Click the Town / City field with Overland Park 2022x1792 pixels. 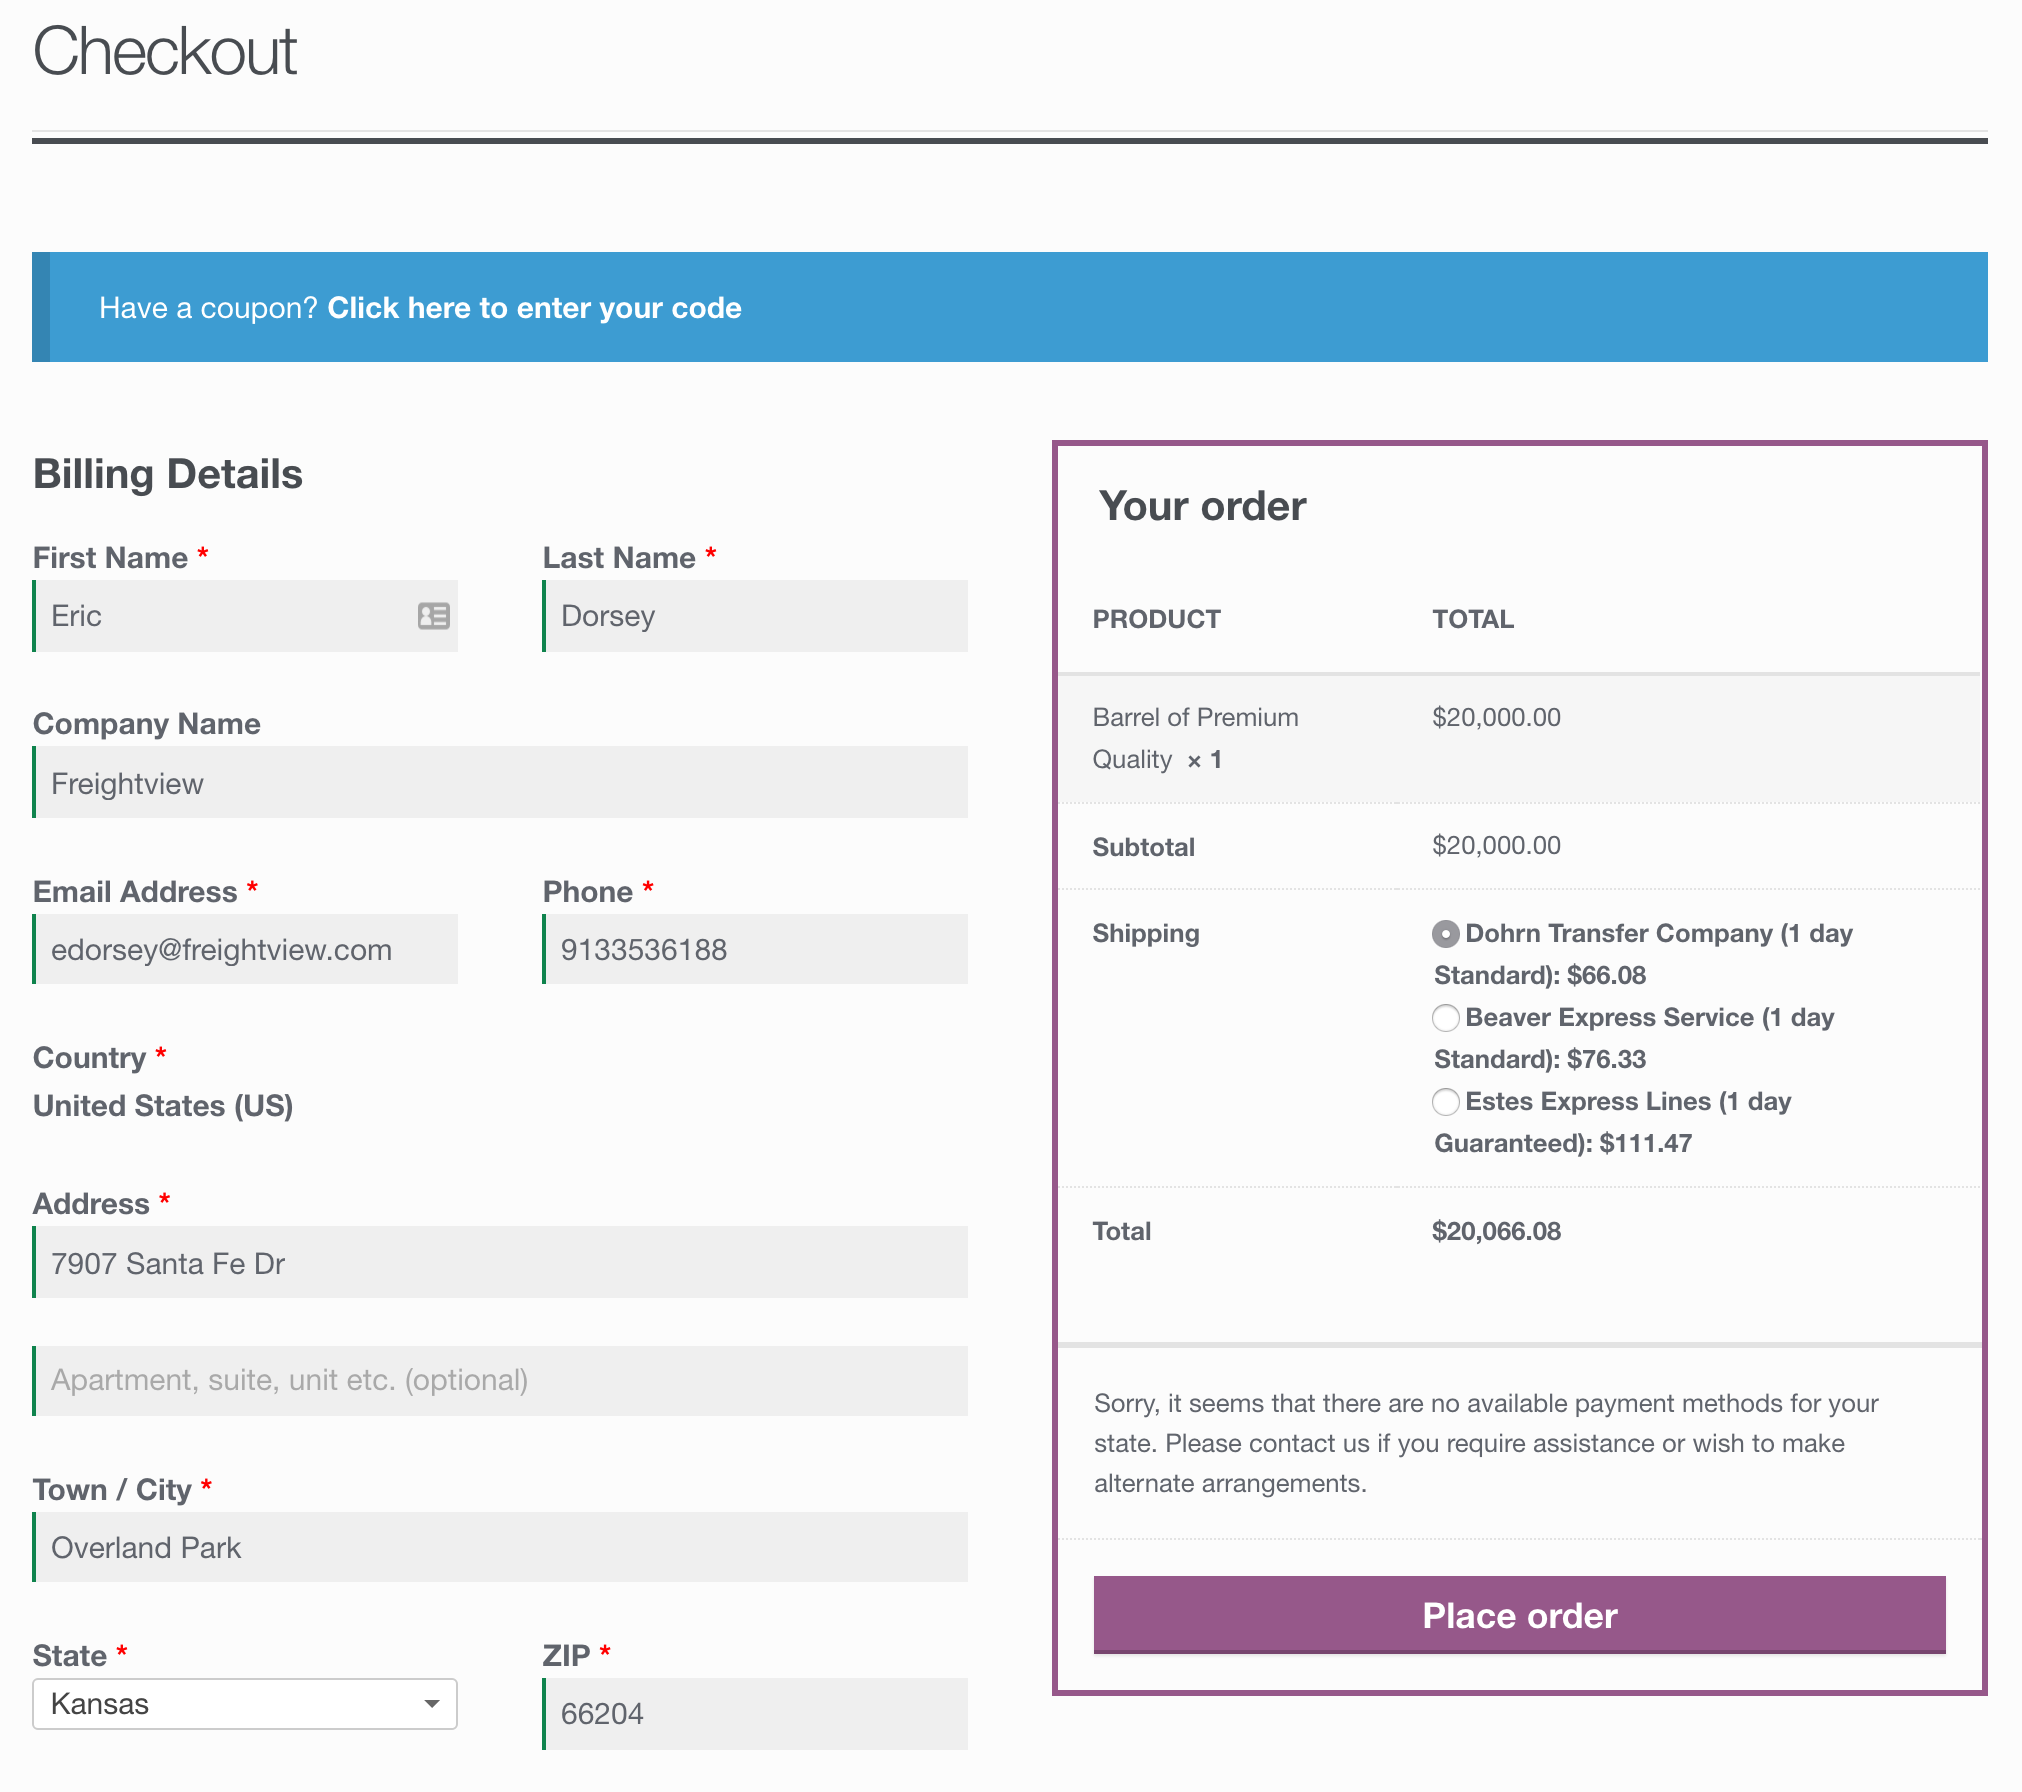[x=500, y=1547]
